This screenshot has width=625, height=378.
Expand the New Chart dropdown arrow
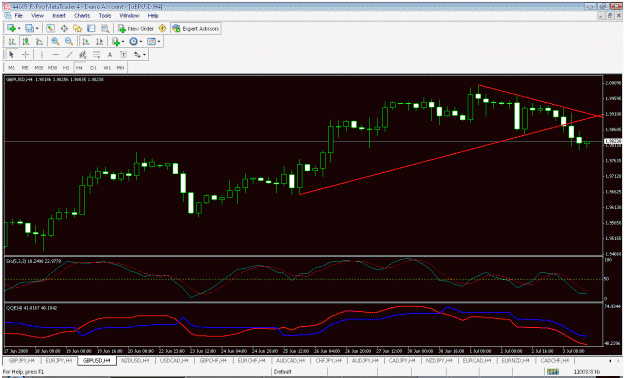[19, 28]
